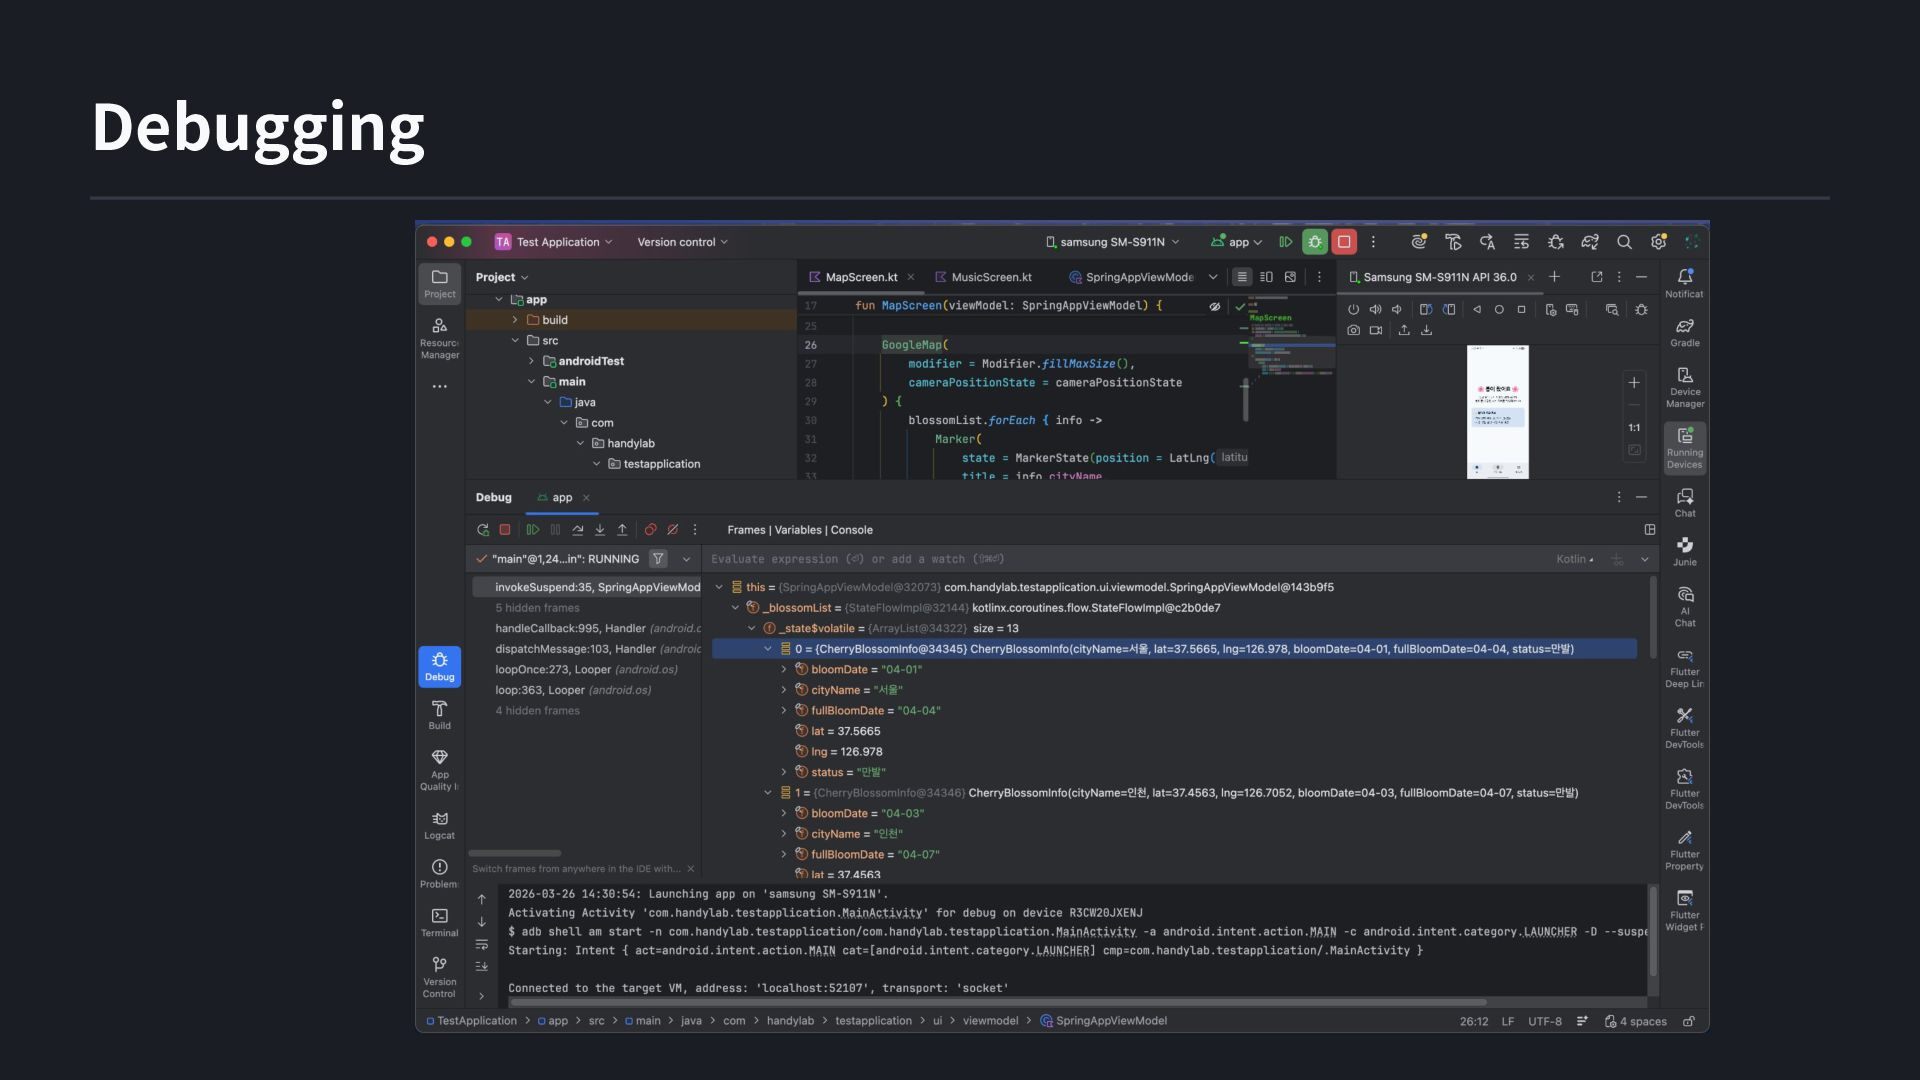
Task: Toggle Mute Breakpoints in debug toolbar
Action: tap(673, 530)
